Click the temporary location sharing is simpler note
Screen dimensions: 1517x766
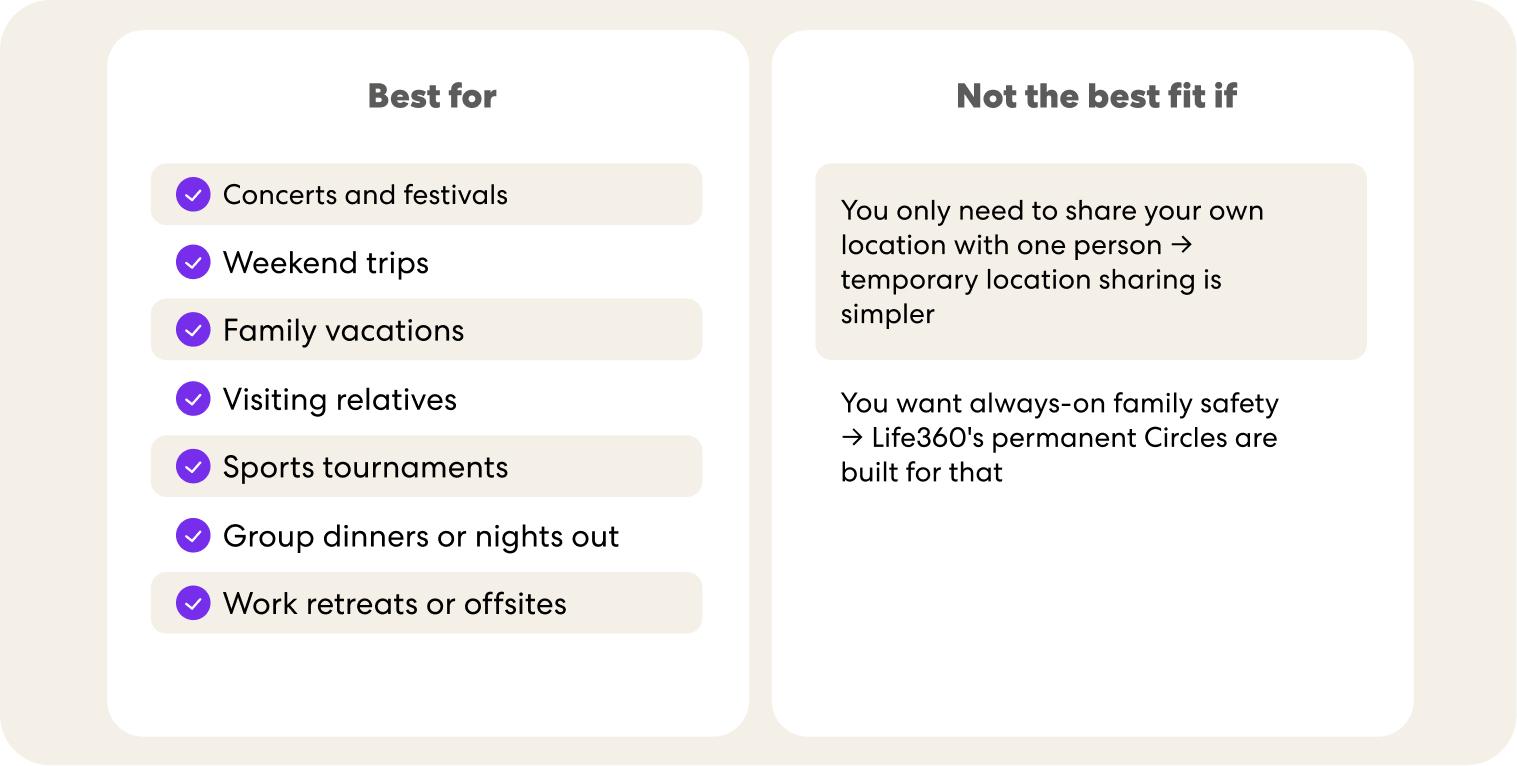click(x=1091, y=262)
